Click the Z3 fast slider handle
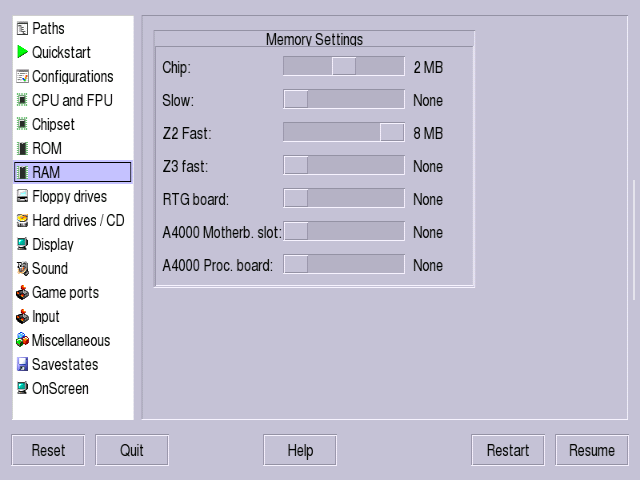 pyautogui.click(x=296, y=165)
